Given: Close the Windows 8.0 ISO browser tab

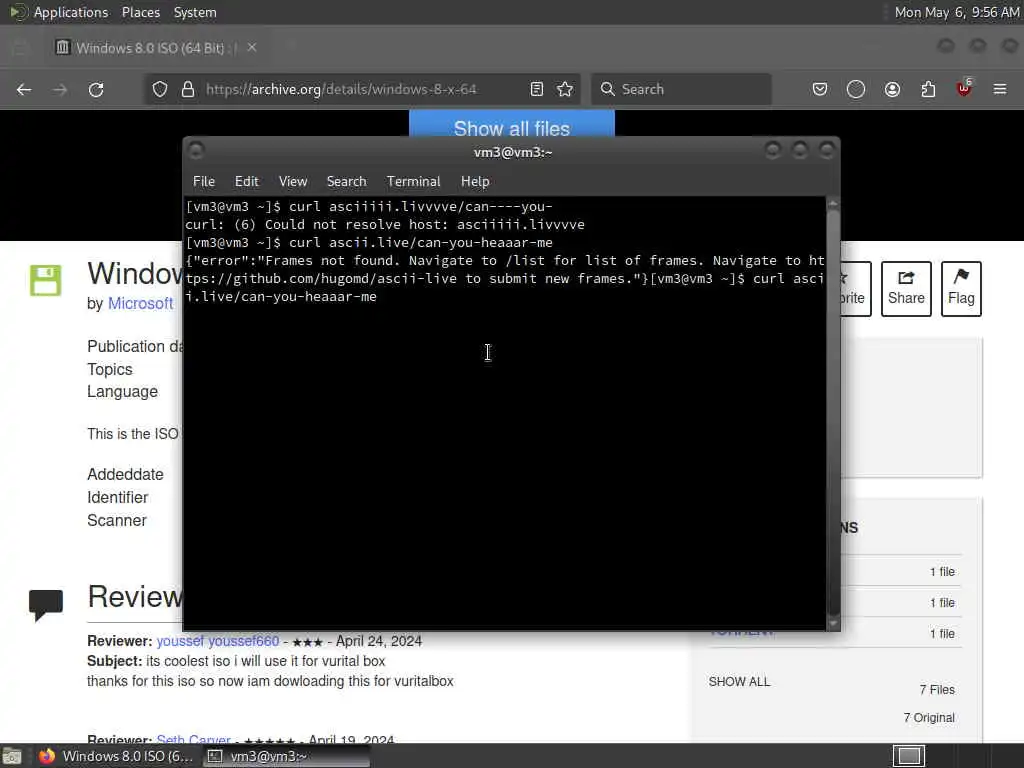Looking at the screenshot, I should [252, 48].
